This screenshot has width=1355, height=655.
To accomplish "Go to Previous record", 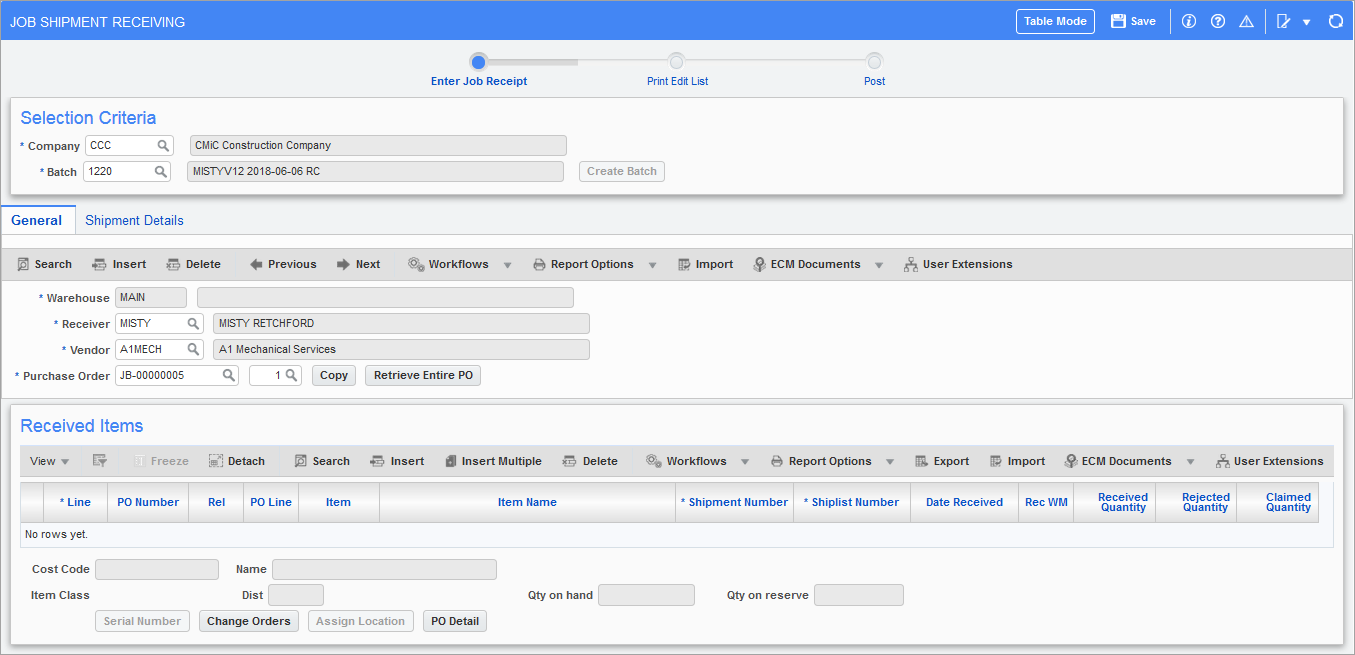I will click(x=283, y=264).
